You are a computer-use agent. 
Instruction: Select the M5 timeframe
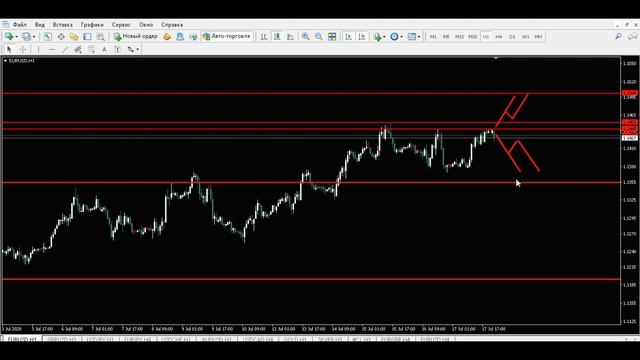(x=446, y=37)
